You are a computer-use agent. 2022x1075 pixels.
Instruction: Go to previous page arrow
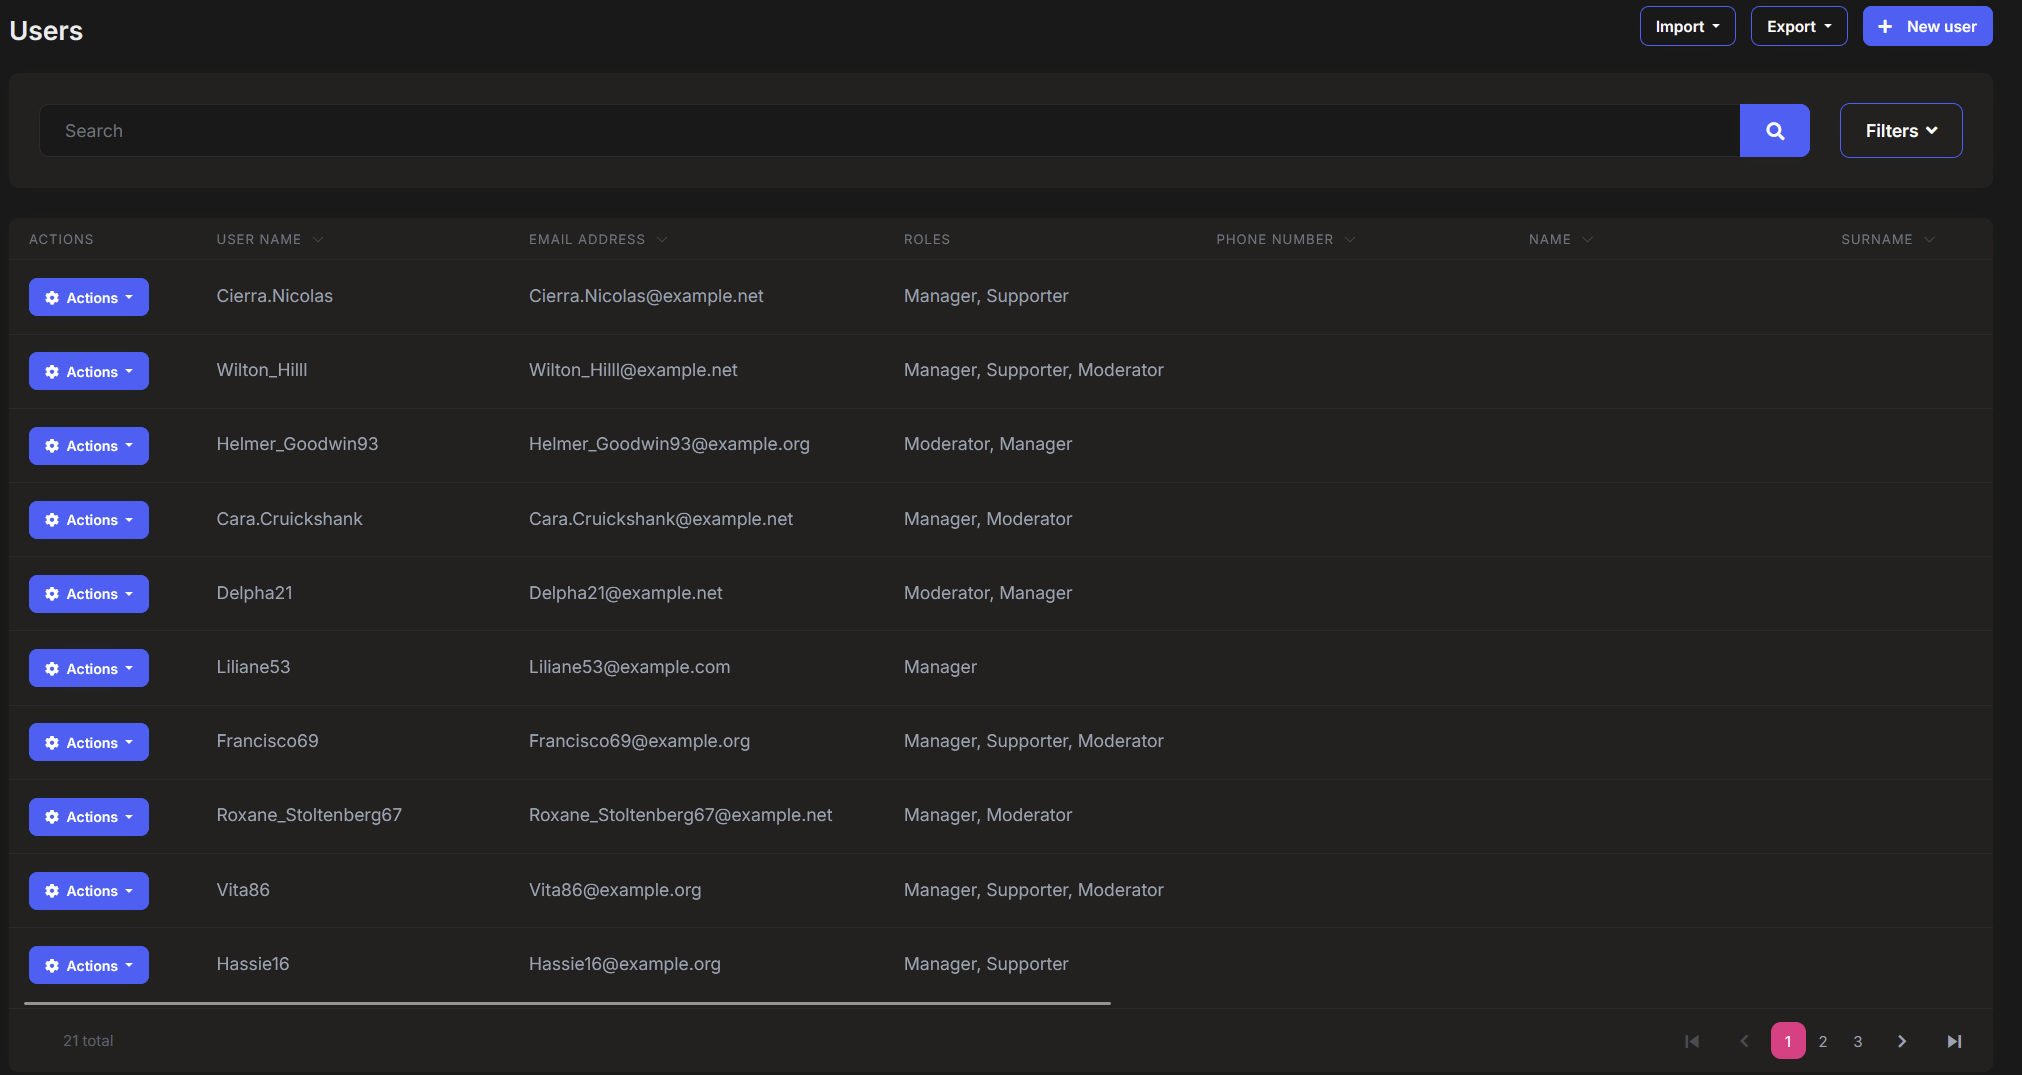tap(1744, 1041)
